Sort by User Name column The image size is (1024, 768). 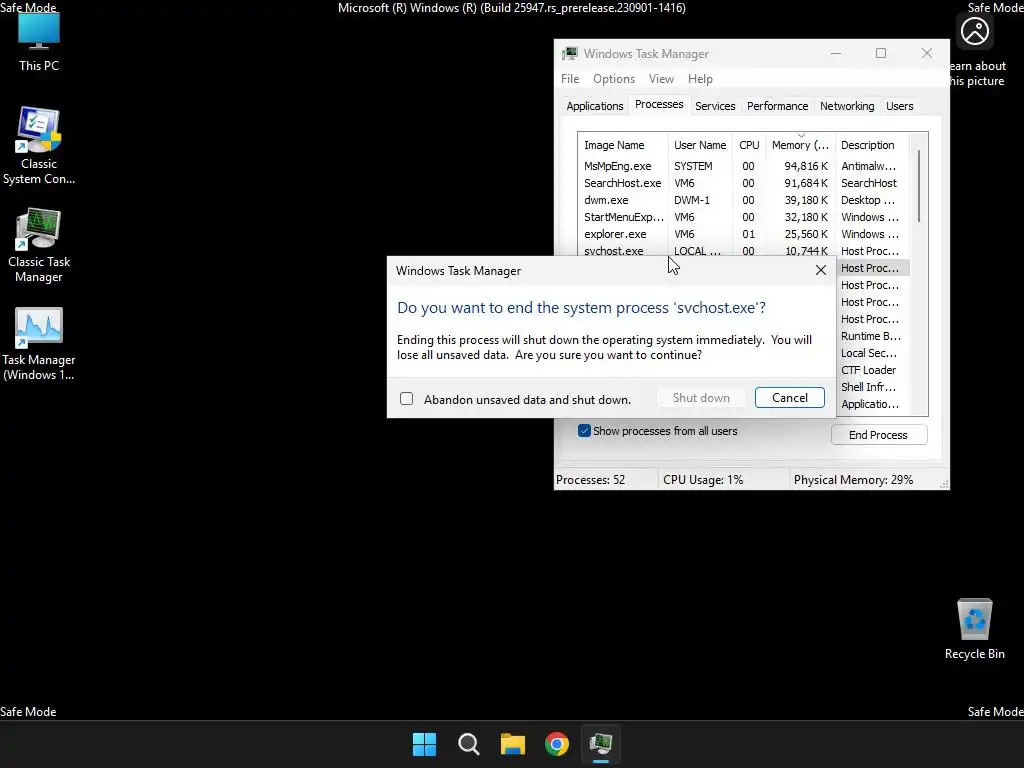pyautogui.click(x=700, y=145)
